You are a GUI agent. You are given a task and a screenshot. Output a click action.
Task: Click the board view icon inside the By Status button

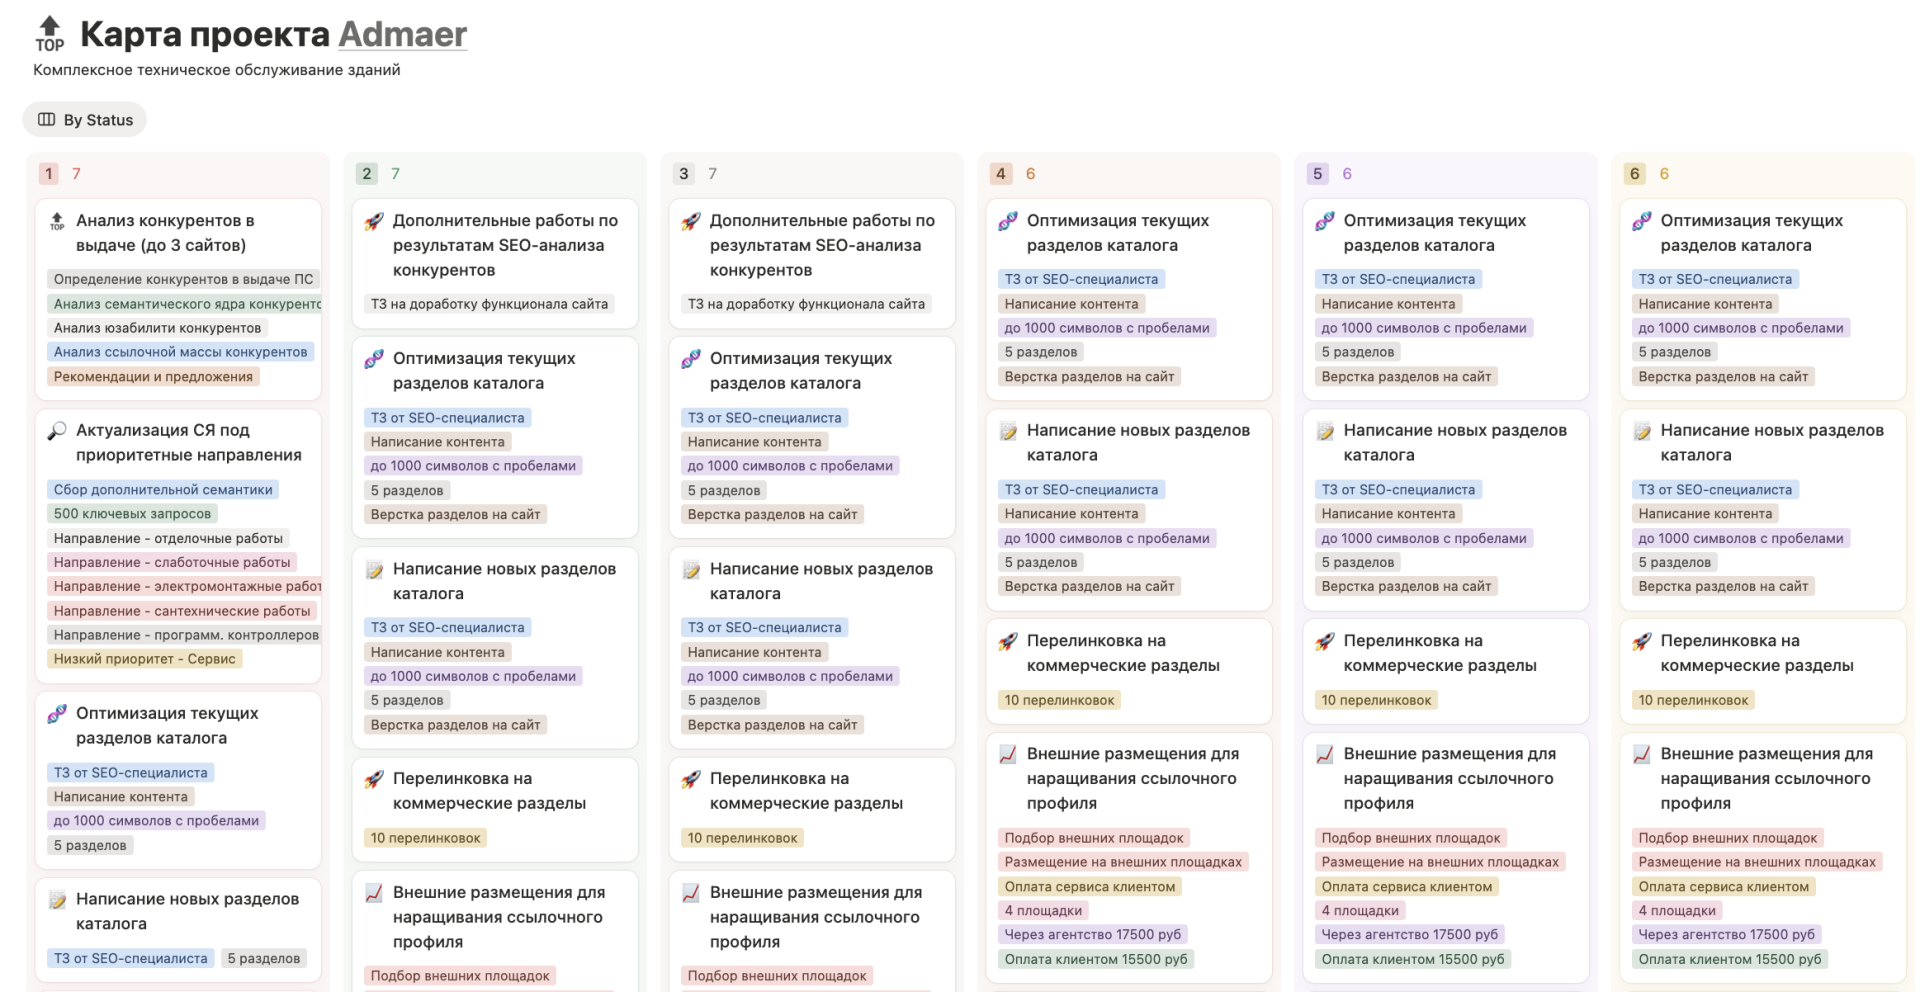point(46,119)
